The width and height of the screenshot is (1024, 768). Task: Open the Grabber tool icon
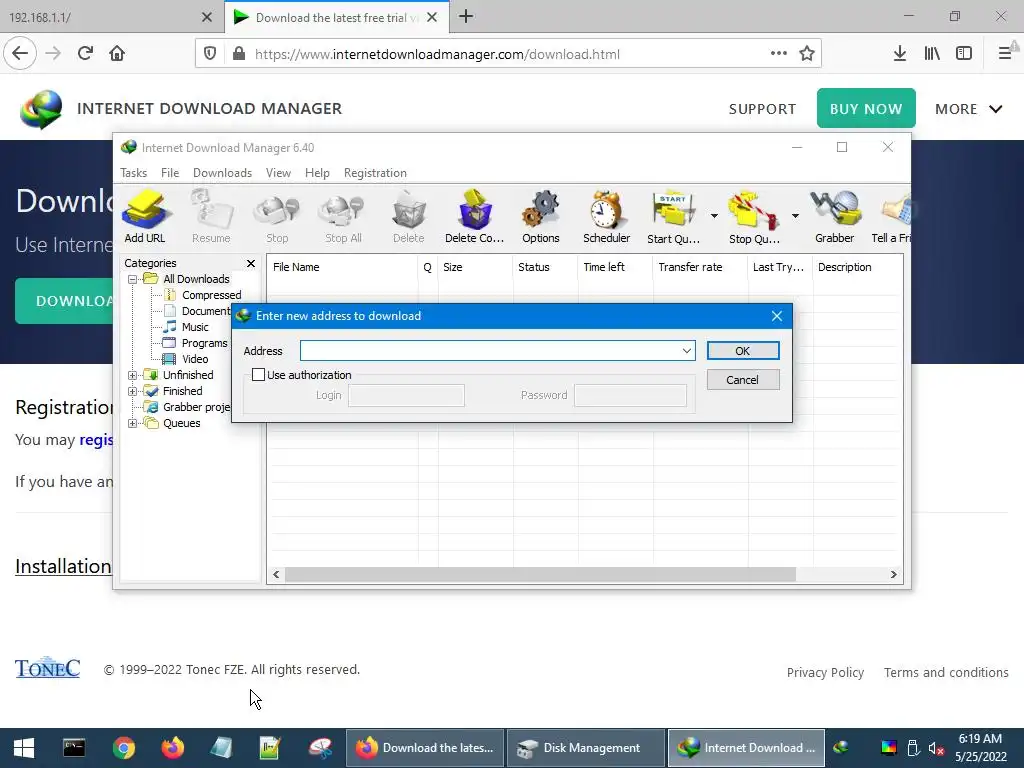click(835, 216)
